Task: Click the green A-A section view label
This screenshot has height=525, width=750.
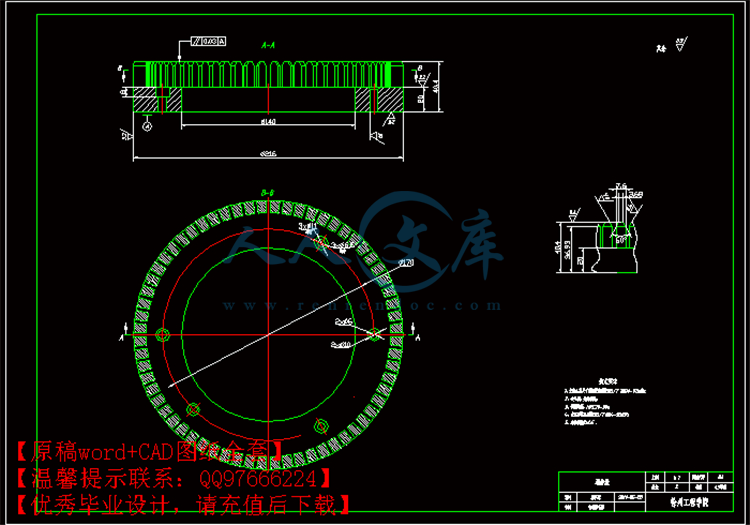Action: tap(268, 45)
